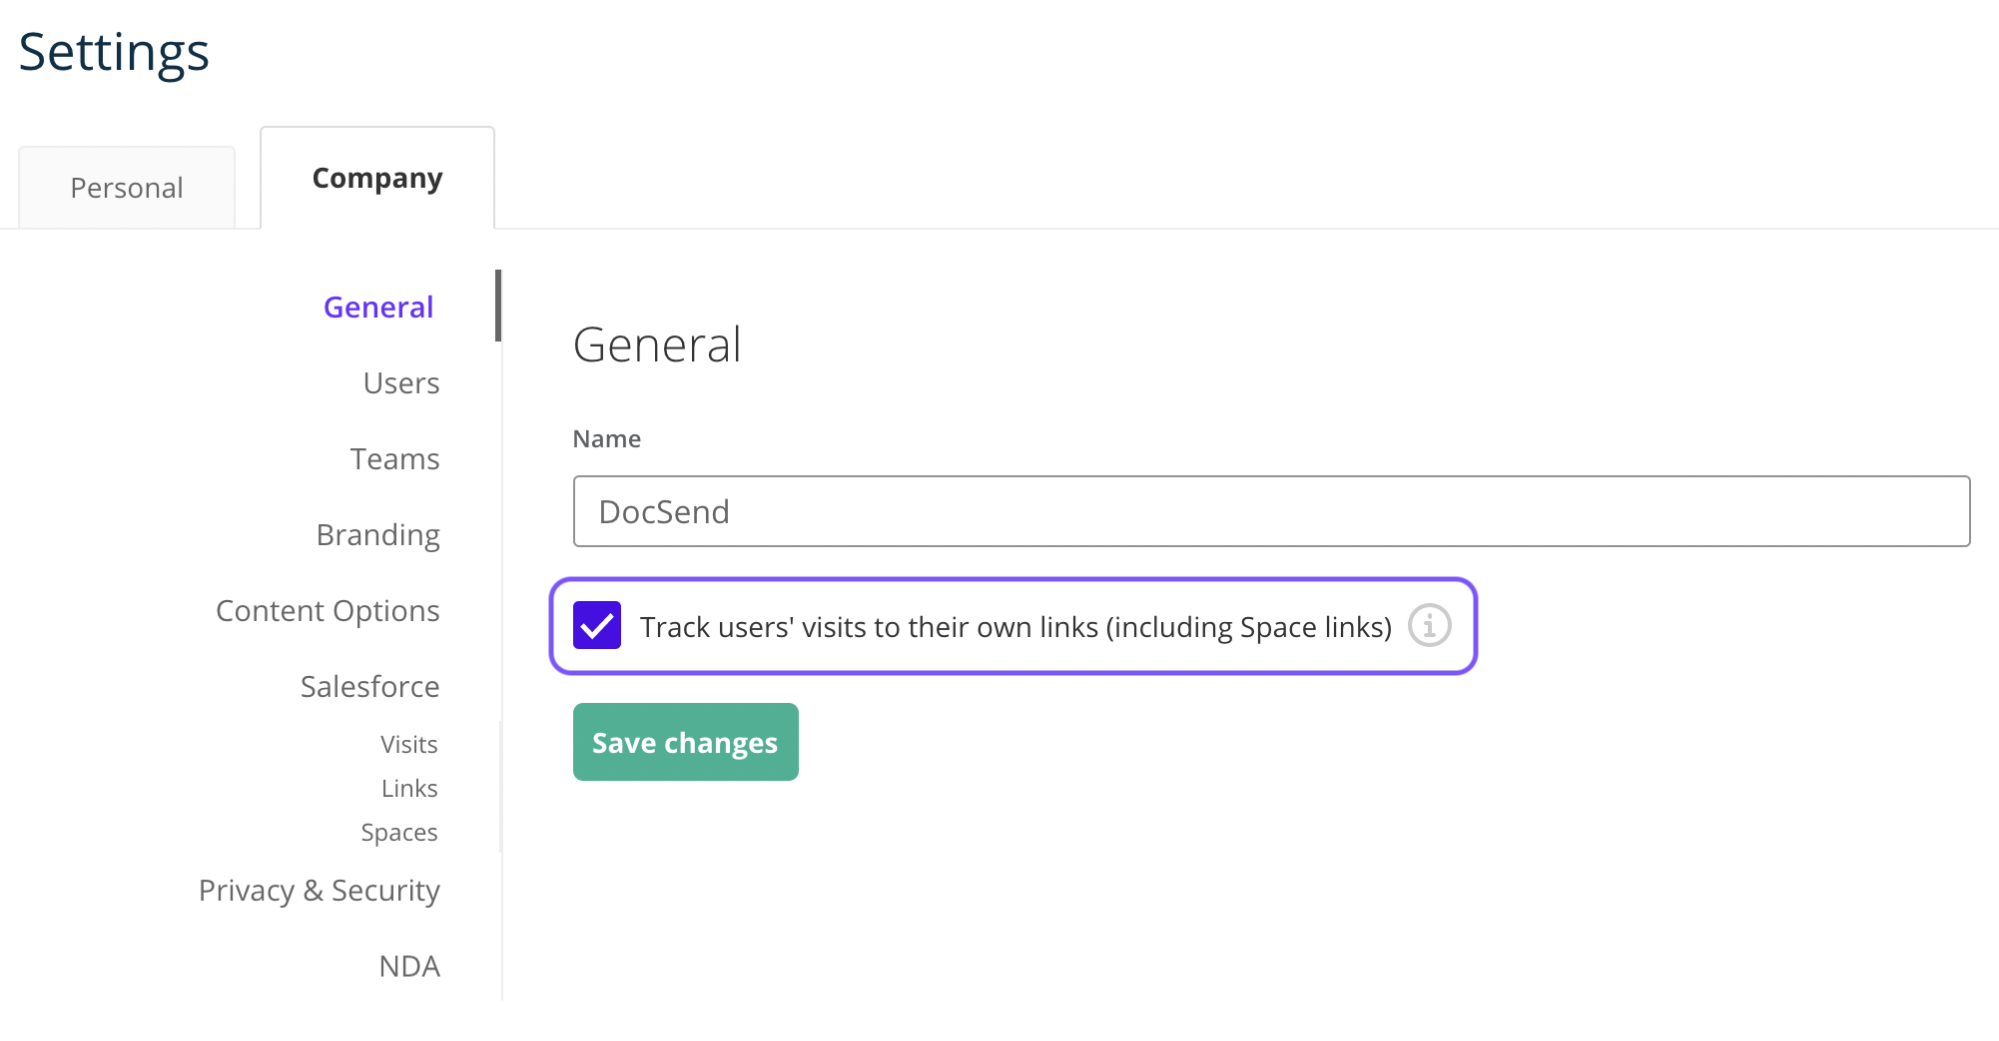
Task: Select Visits under Salesforce
Action: click(x=409, y=745)
